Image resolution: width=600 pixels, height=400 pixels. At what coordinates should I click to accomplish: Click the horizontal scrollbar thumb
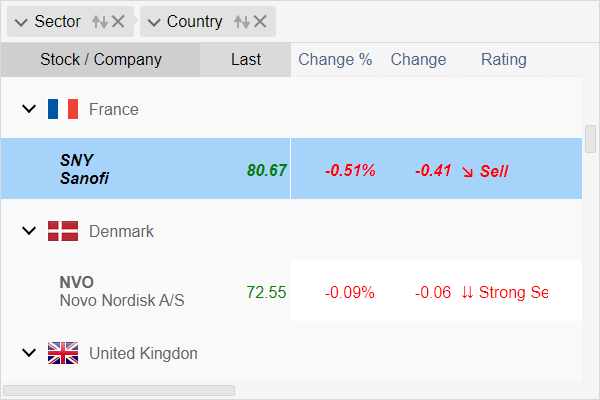click(x=118, y=390)
